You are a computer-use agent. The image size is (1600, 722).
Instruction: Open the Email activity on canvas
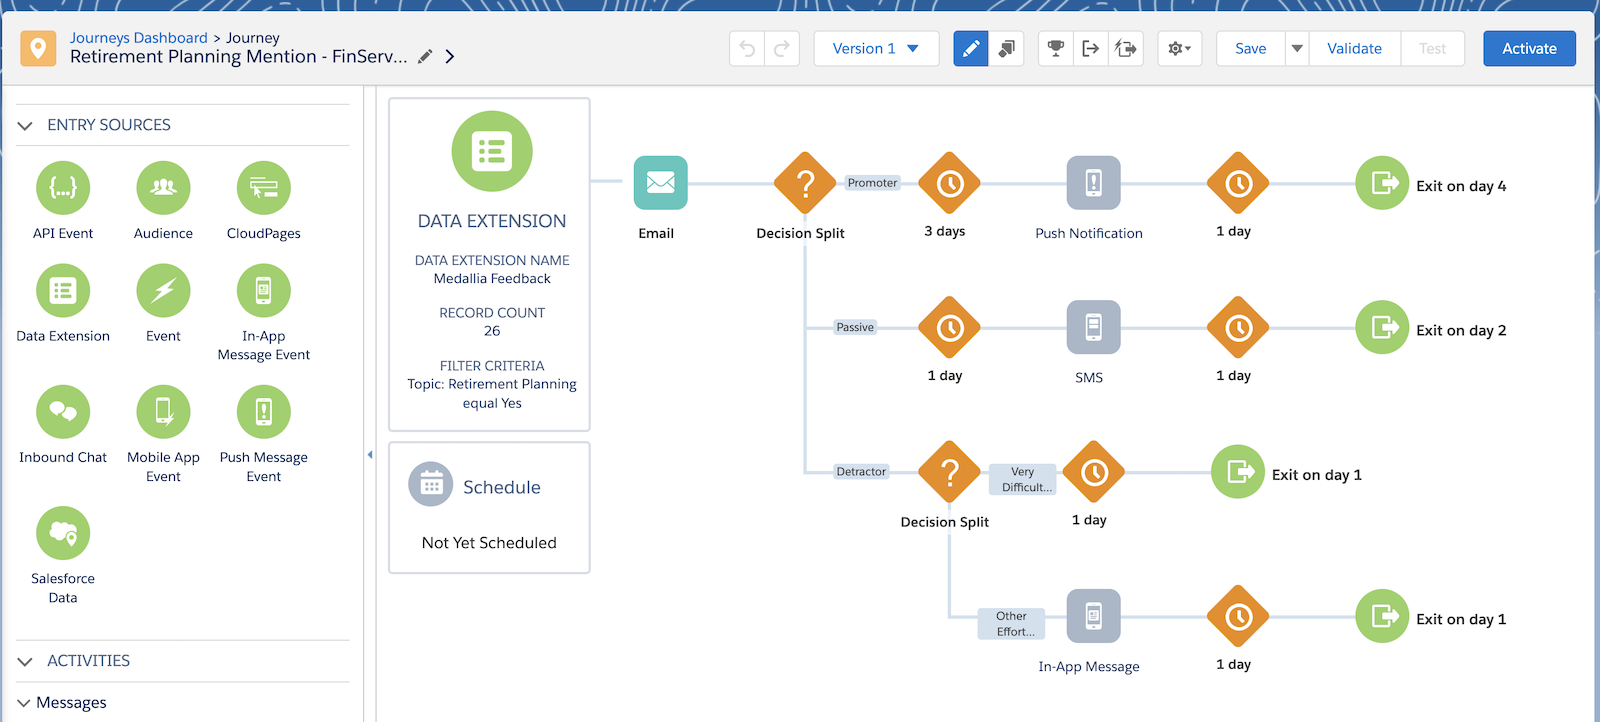[660, 183]
